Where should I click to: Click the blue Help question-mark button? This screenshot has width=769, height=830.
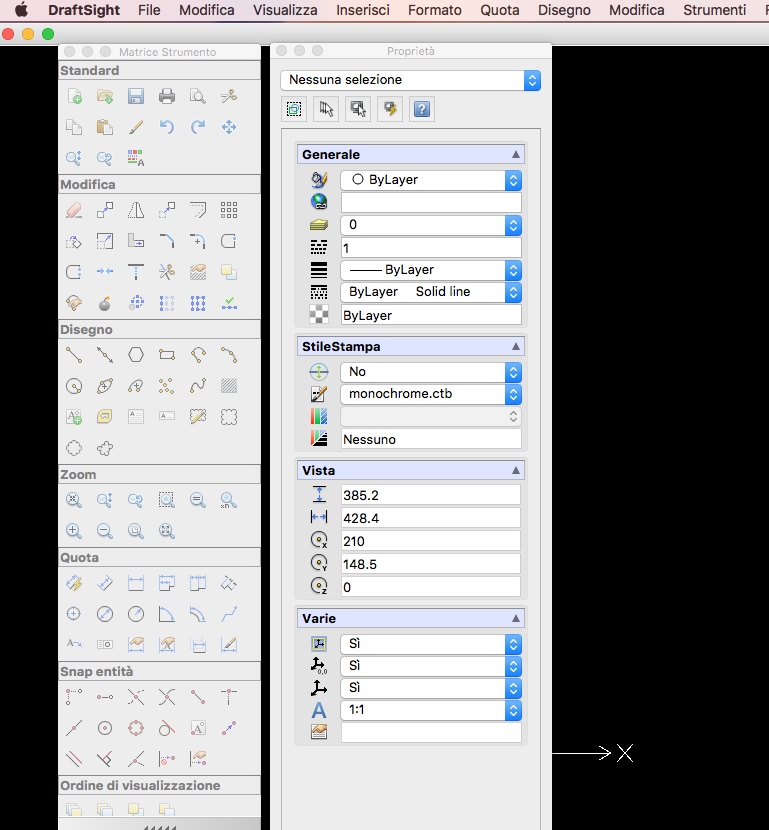coord(422,110)
